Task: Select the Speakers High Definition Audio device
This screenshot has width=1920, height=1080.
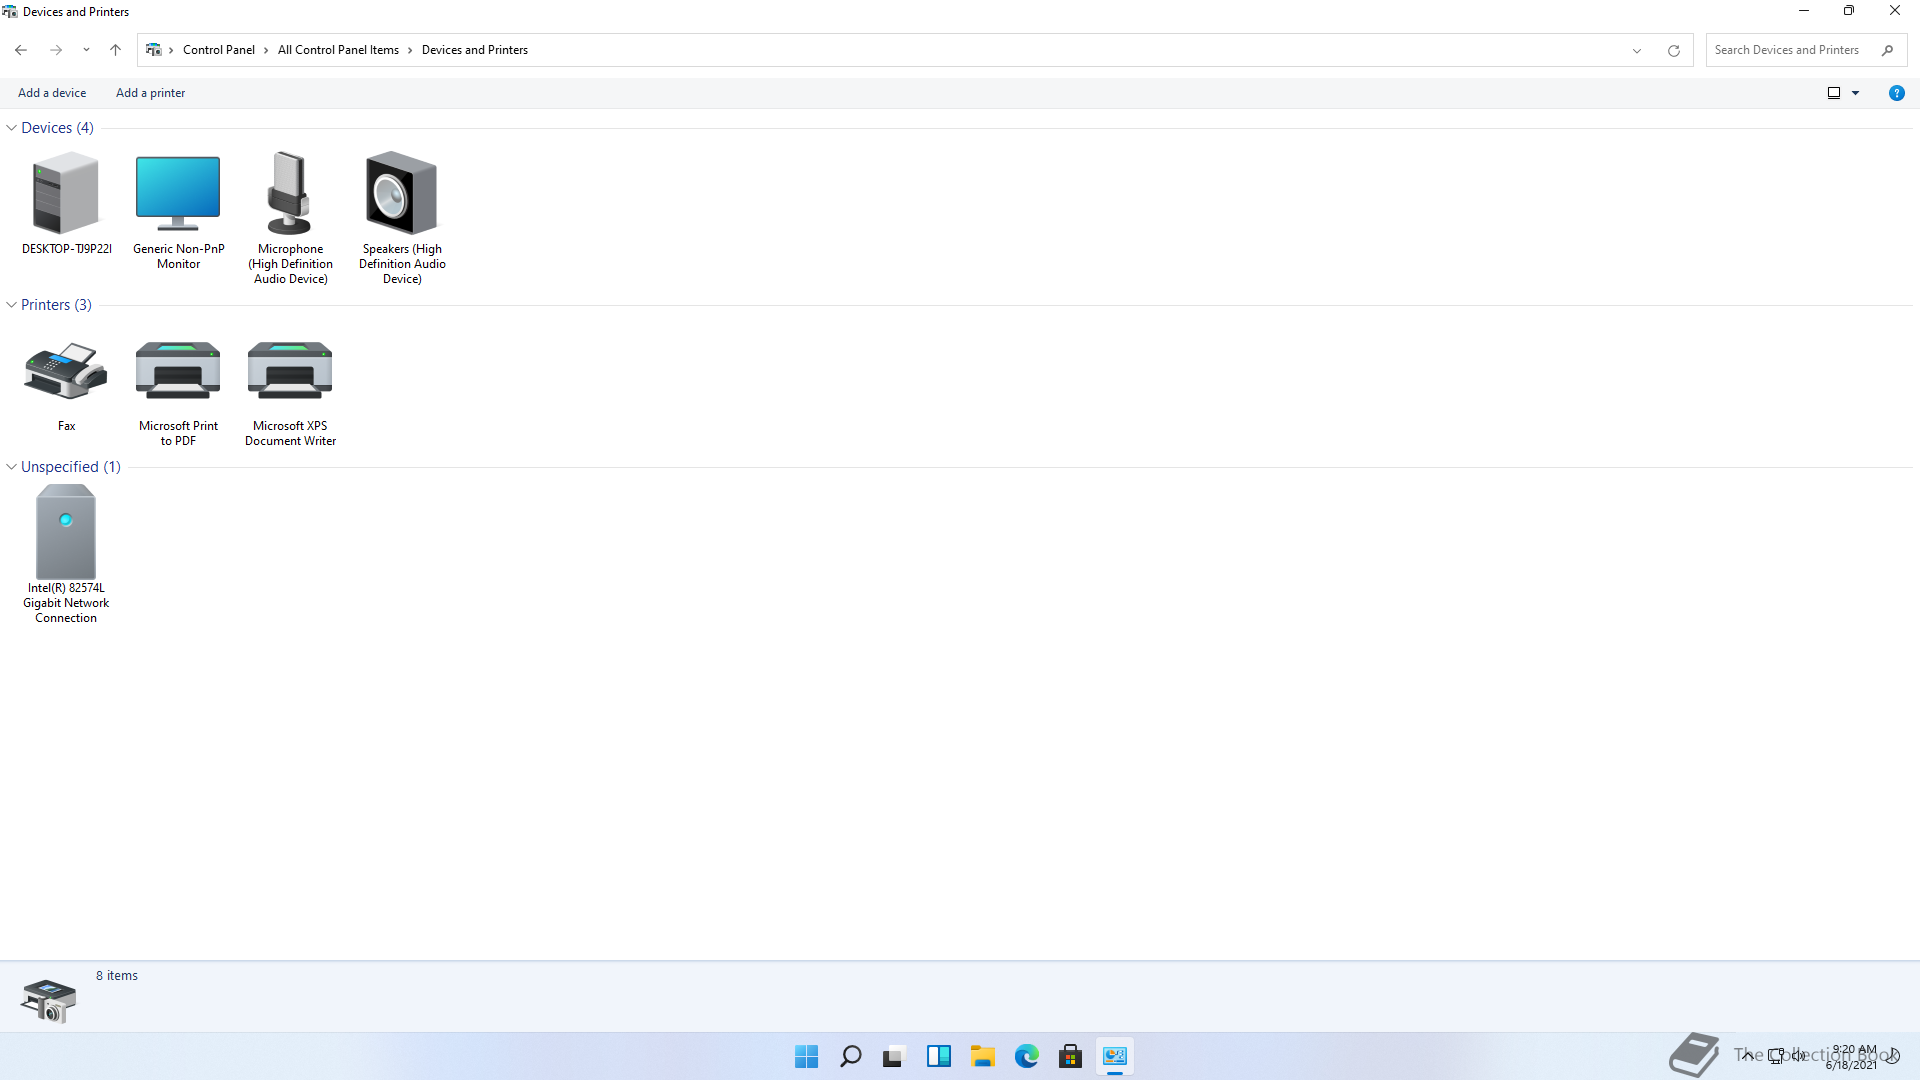Action: point(401,195)
